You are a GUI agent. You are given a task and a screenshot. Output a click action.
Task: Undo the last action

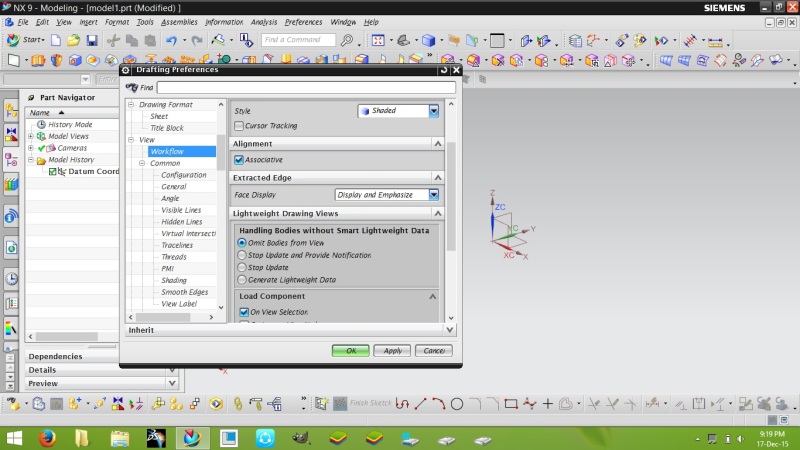171,40
